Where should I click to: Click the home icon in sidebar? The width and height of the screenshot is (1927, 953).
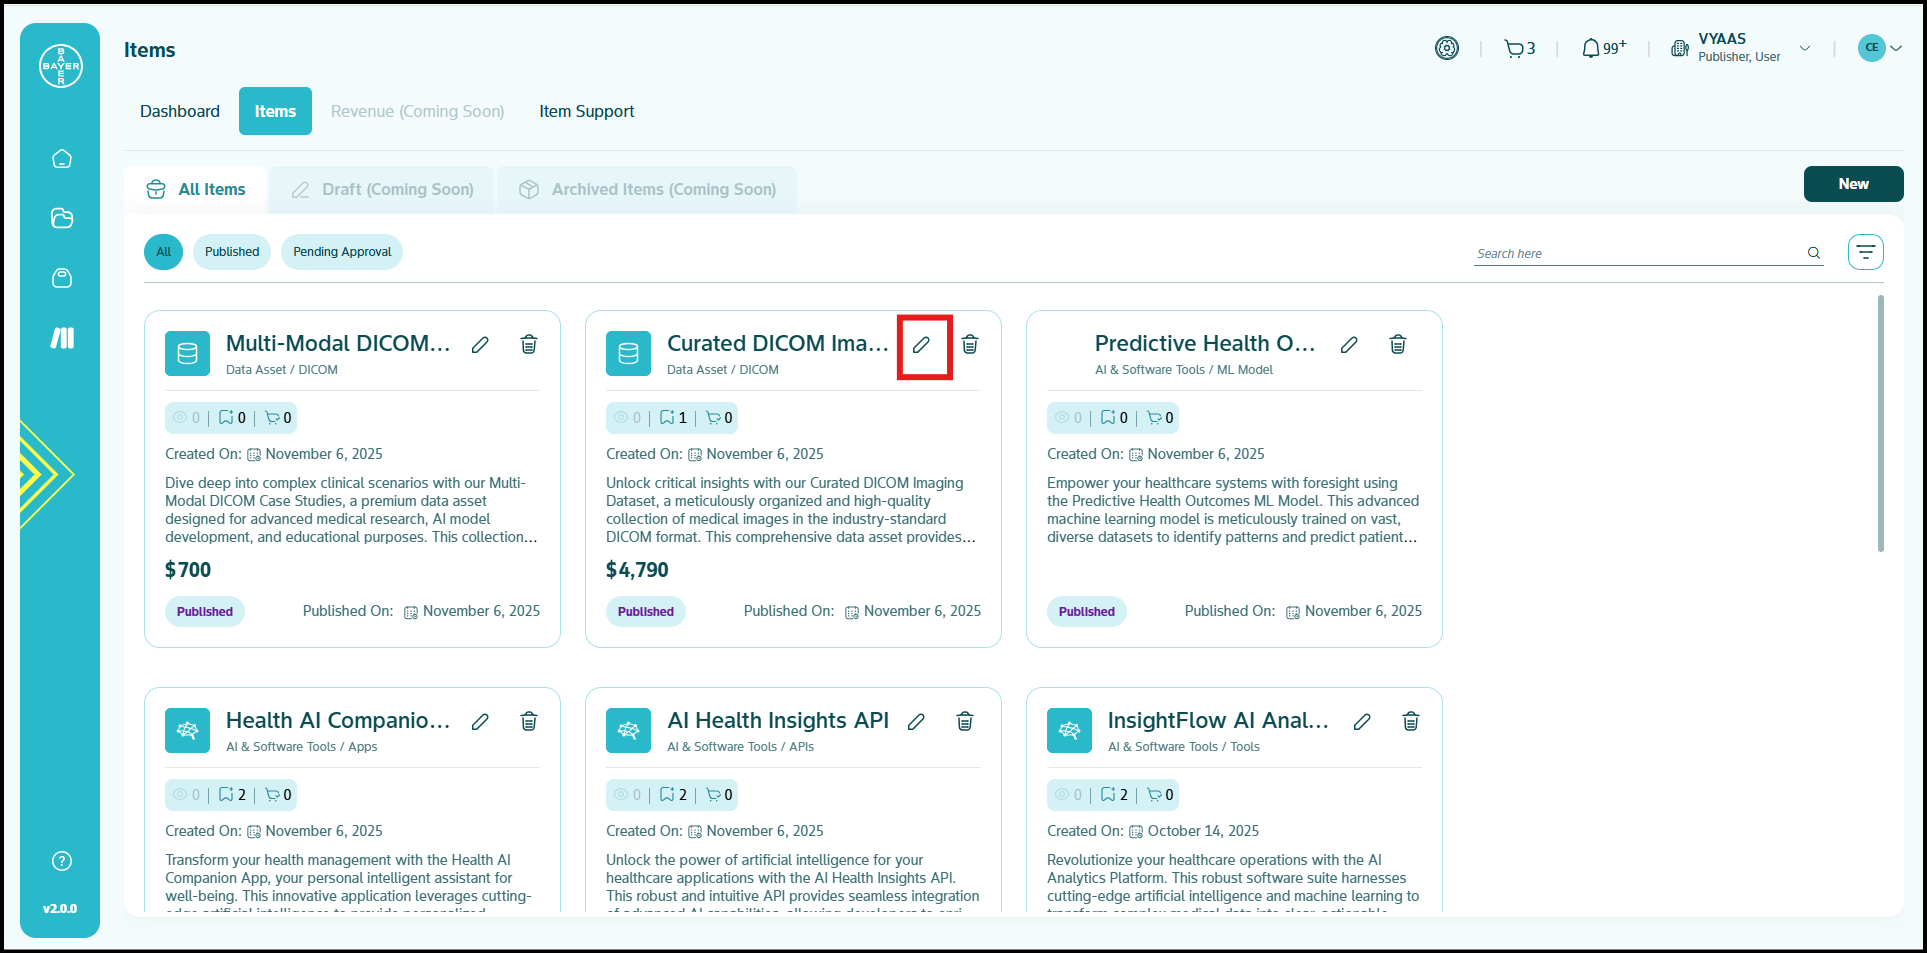(x=62, y=159)
